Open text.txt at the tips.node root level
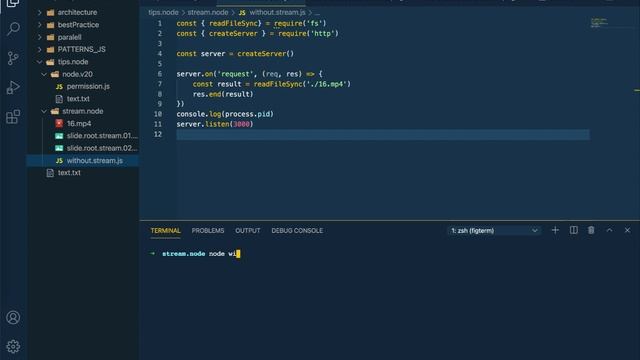This screenshot has width=640, height=360. (69, 173)
